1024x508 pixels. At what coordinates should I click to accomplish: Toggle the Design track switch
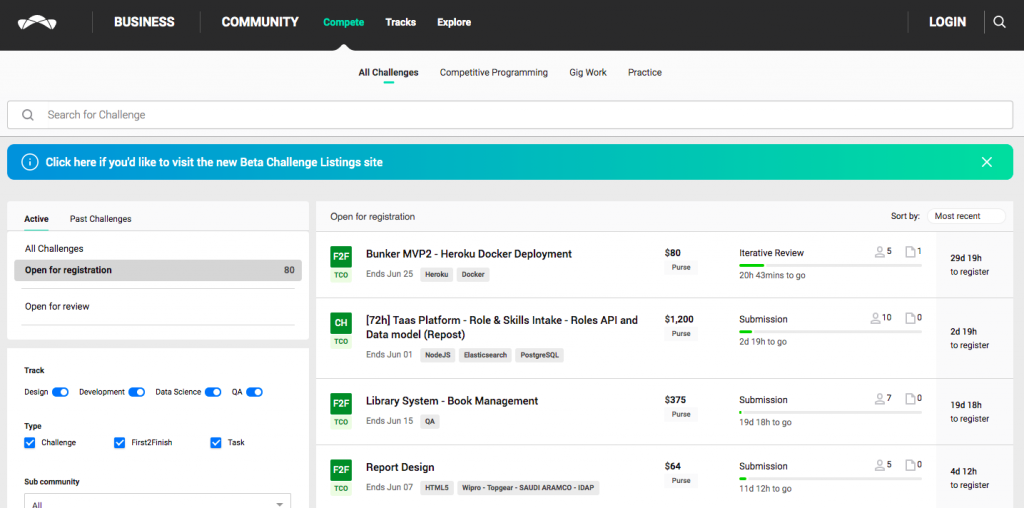[x=60, y=392]
